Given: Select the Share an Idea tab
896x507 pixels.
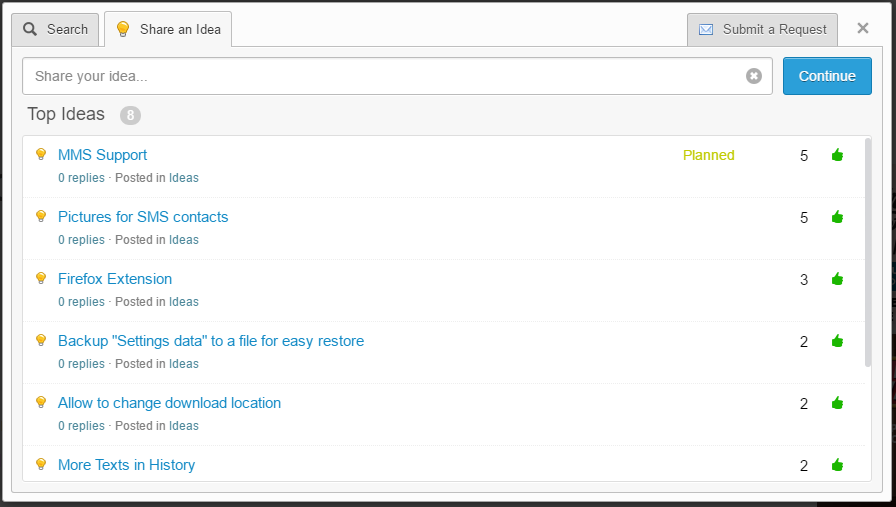Looking at the screenshot, I should 168,29.
